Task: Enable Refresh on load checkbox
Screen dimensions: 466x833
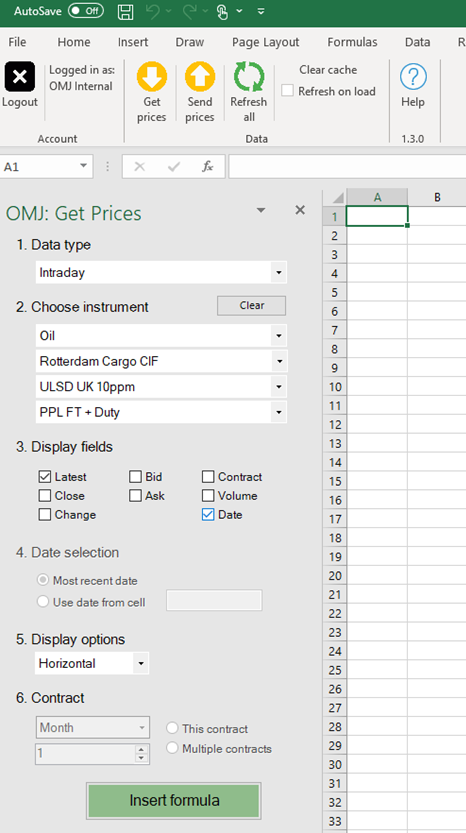Action: (x=287, y=91)
